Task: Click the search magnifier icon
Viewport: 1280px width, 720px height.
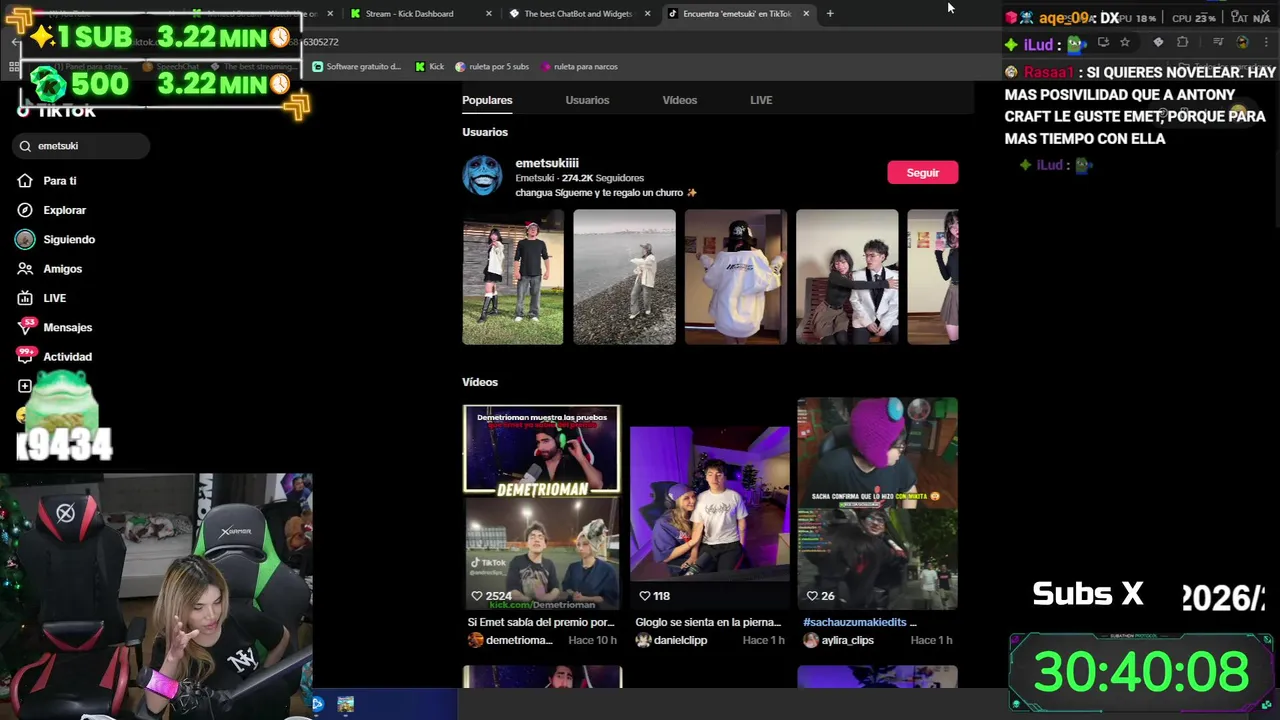Action: coord(26,146)
